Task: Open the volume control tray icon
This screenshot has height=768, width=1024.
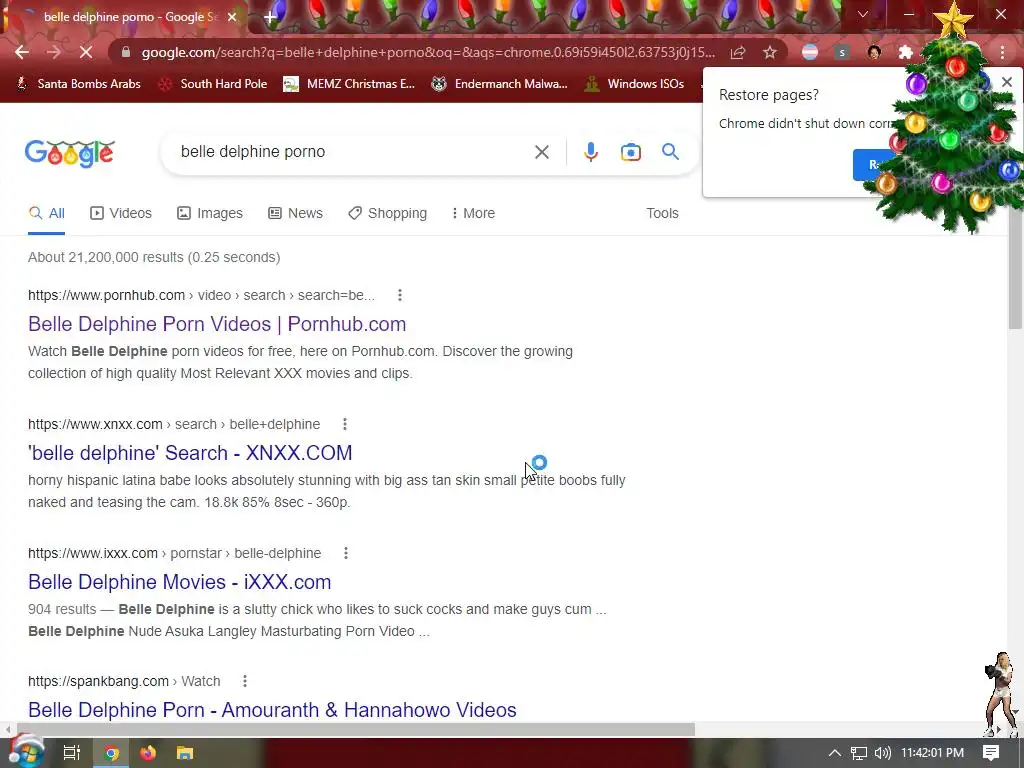Action: [882, 753]
